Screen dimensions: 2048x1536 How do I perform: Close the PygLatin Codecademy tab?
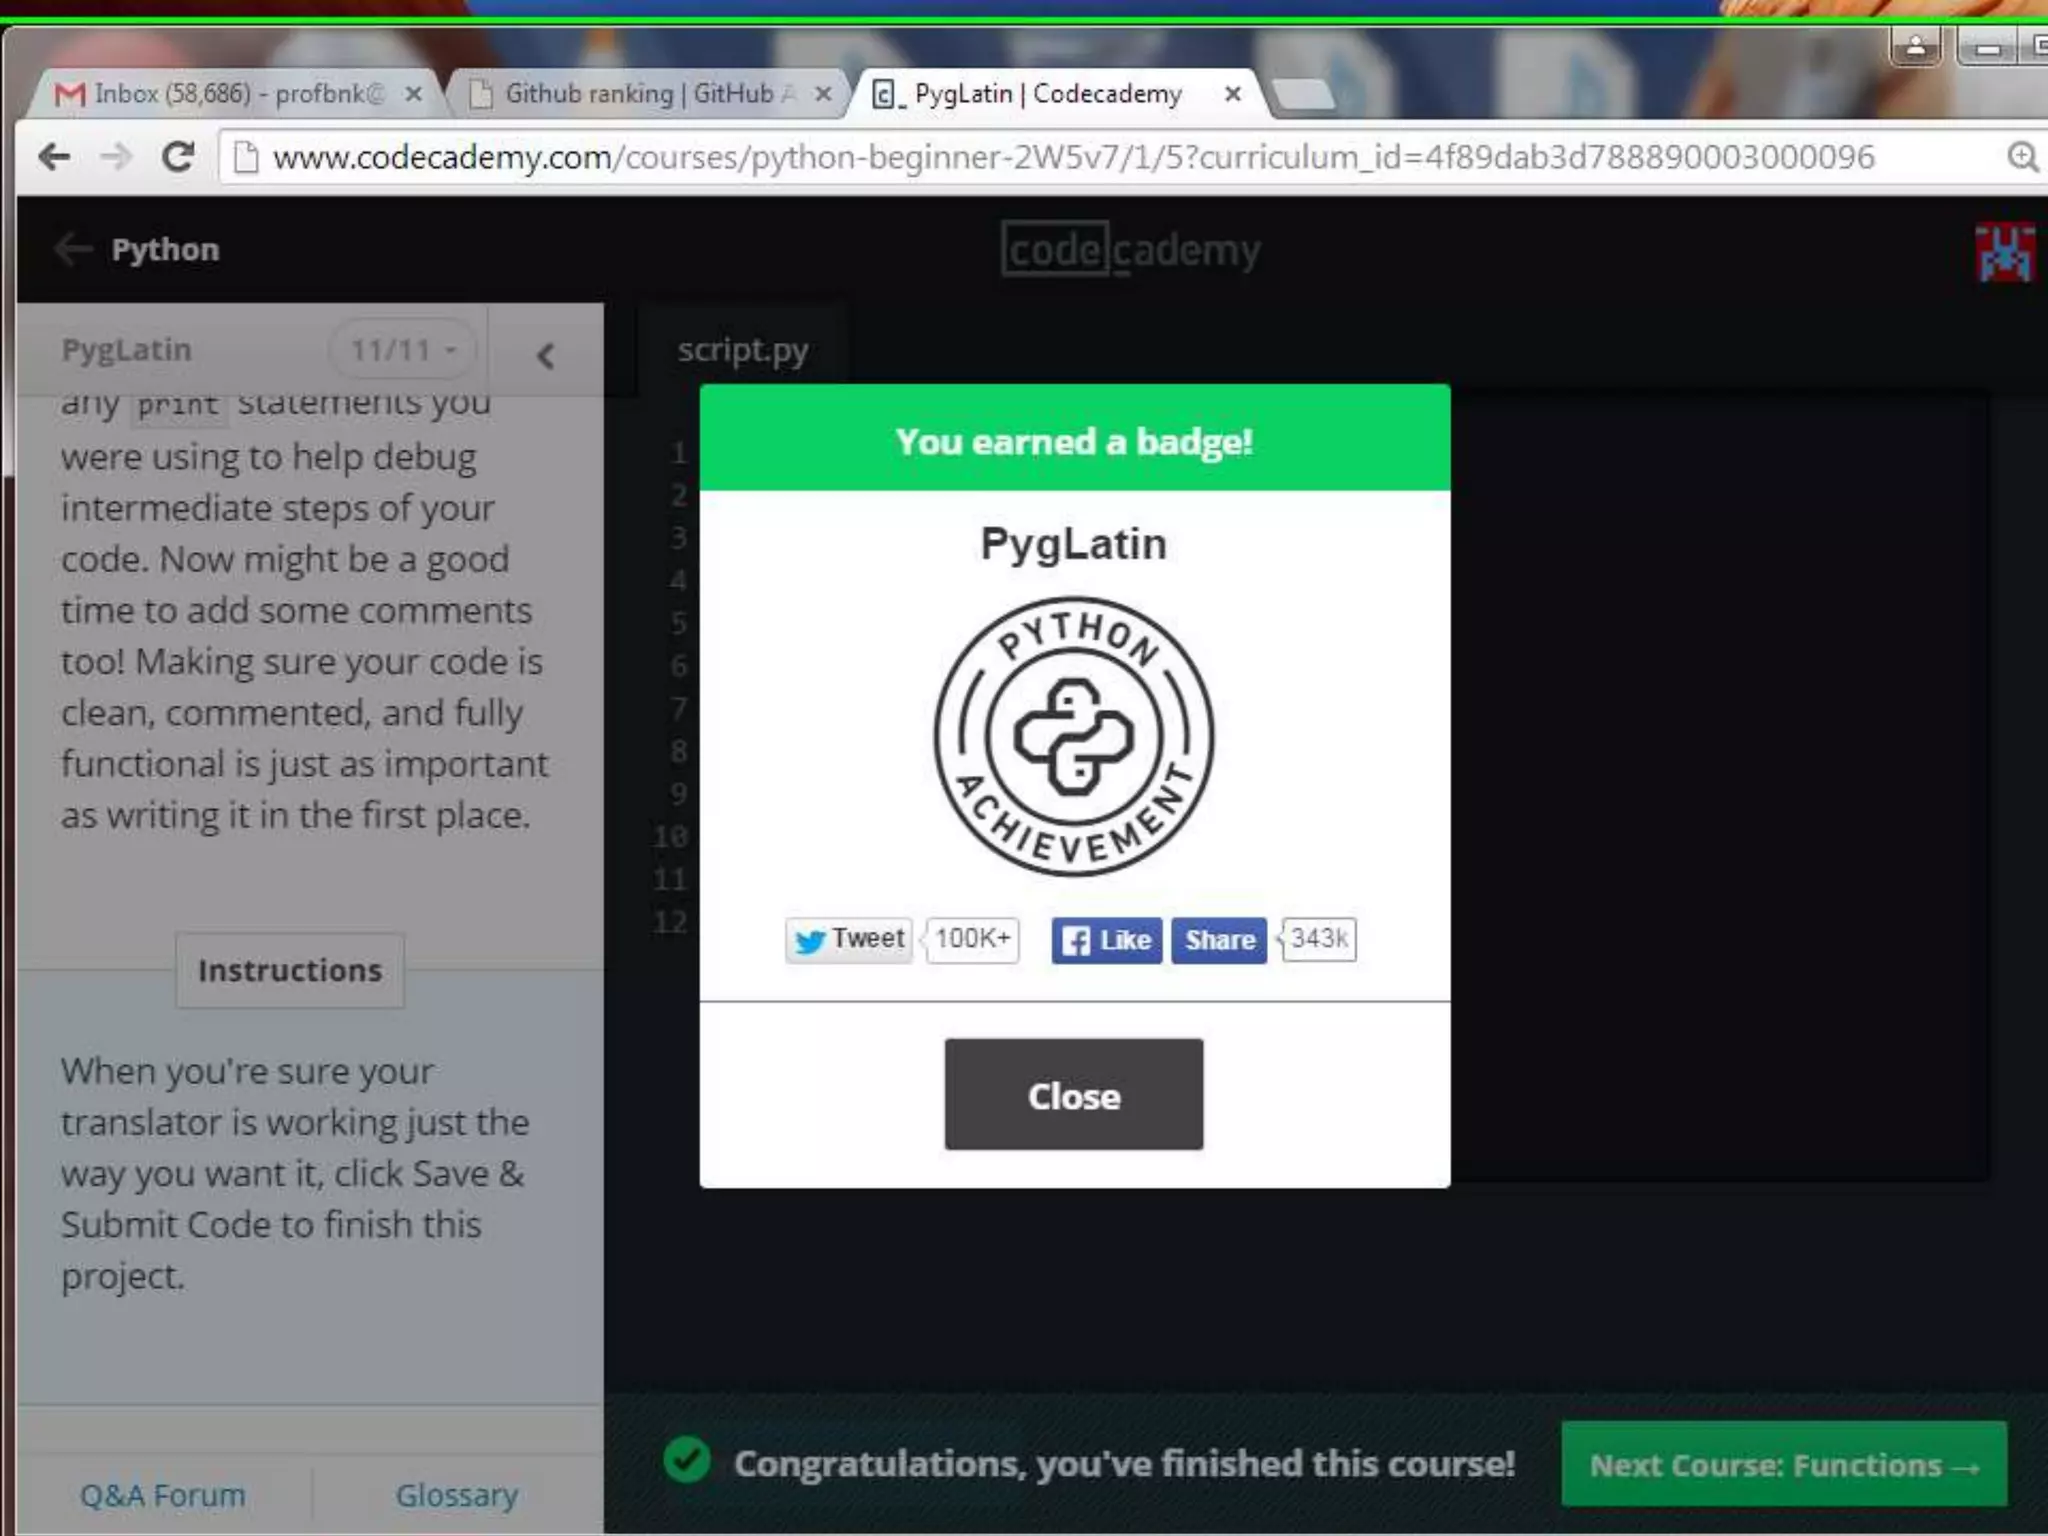[x=1233, y=94]
